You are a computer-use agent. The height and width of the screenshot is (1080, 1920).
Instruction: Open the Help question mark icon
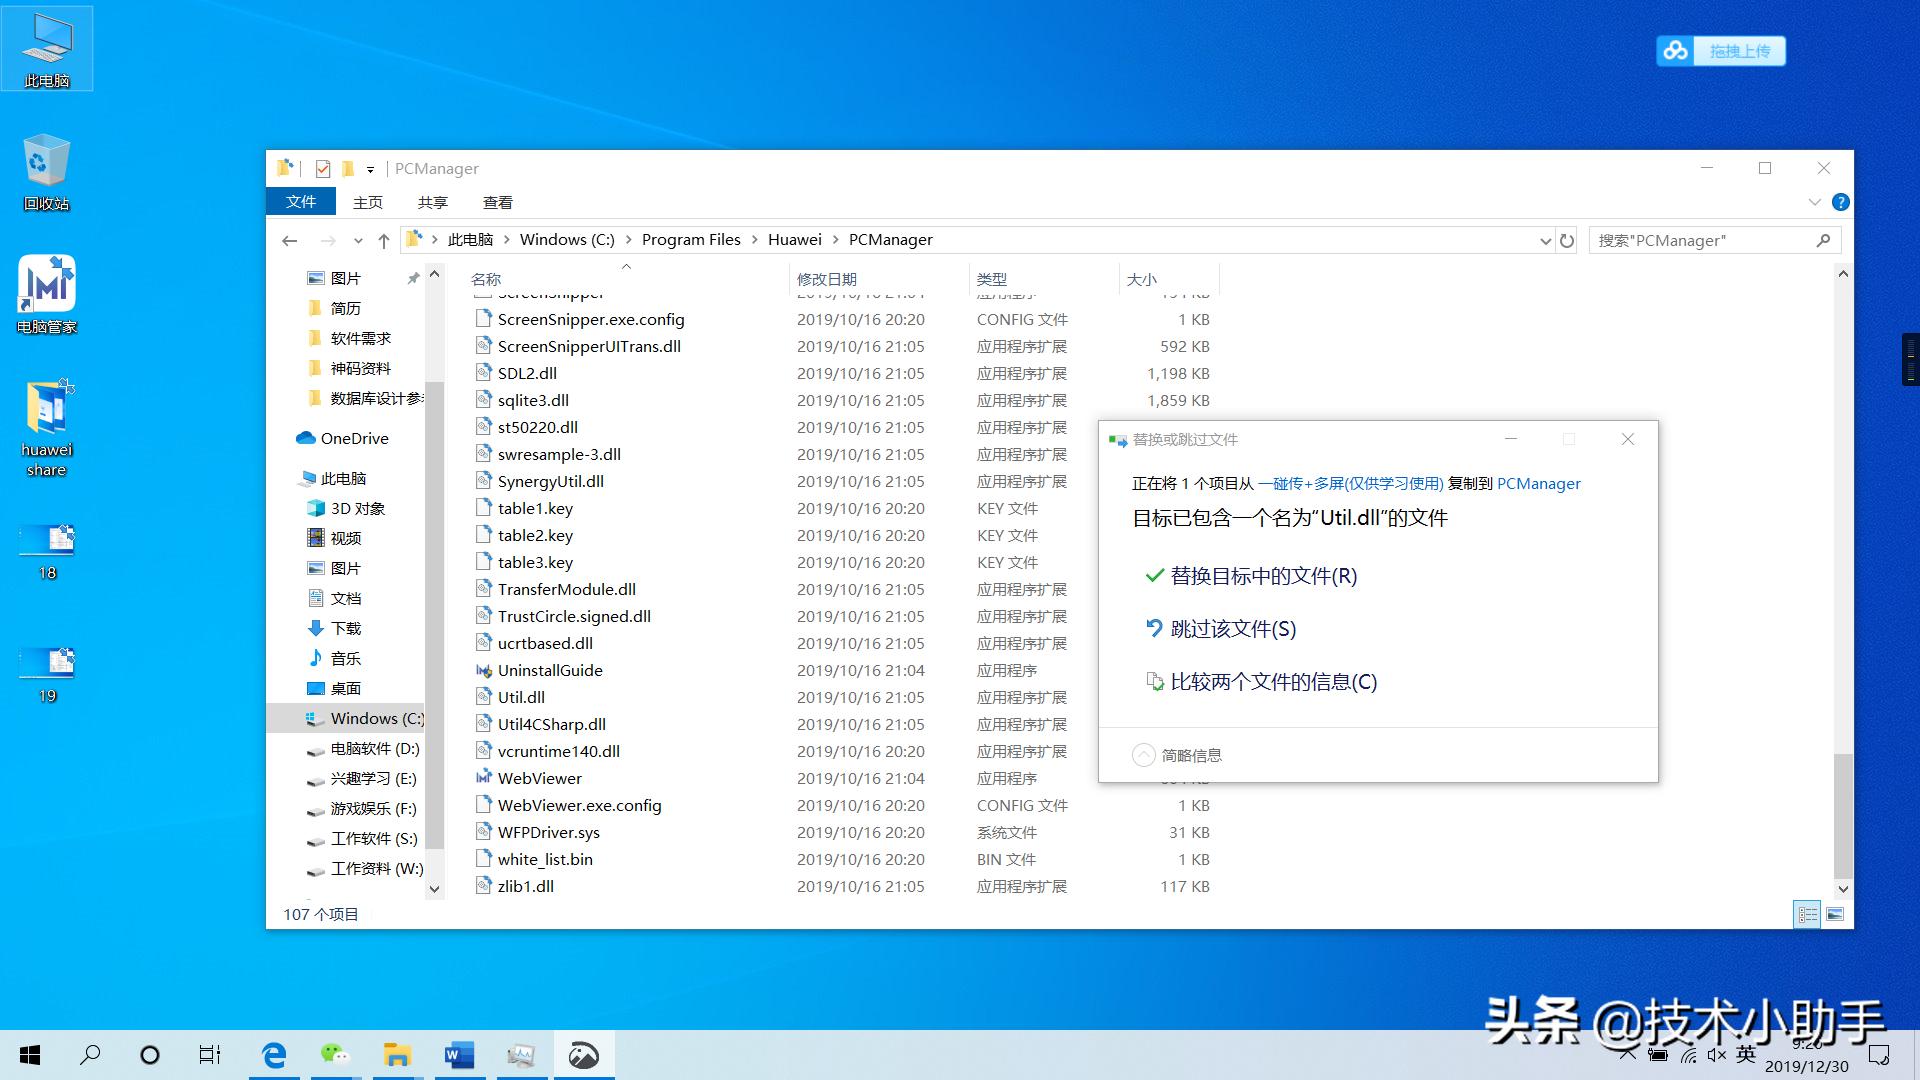click(1840, 202)
